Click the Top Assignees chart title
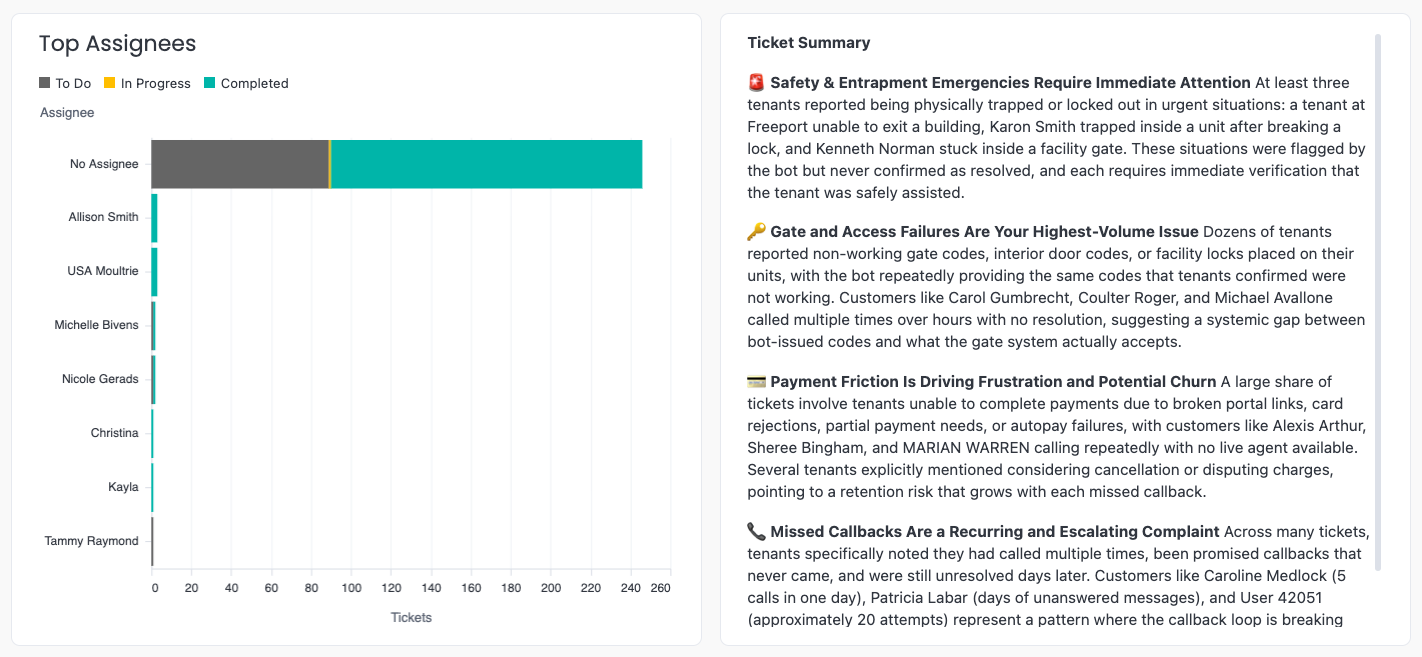 117,43
